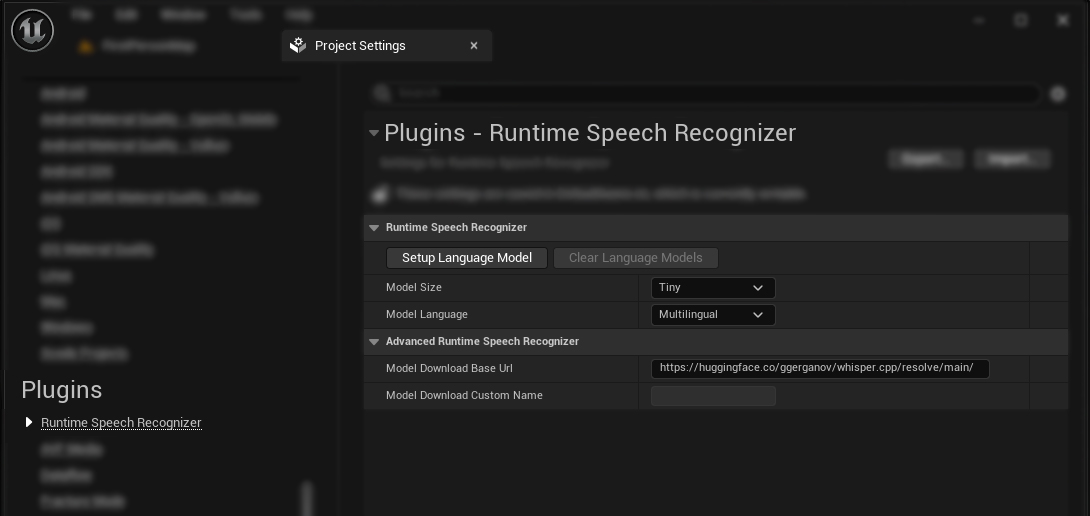Open the Model Language dropdown set to Multilingual
1090x516 pixels.
[712, 315]
